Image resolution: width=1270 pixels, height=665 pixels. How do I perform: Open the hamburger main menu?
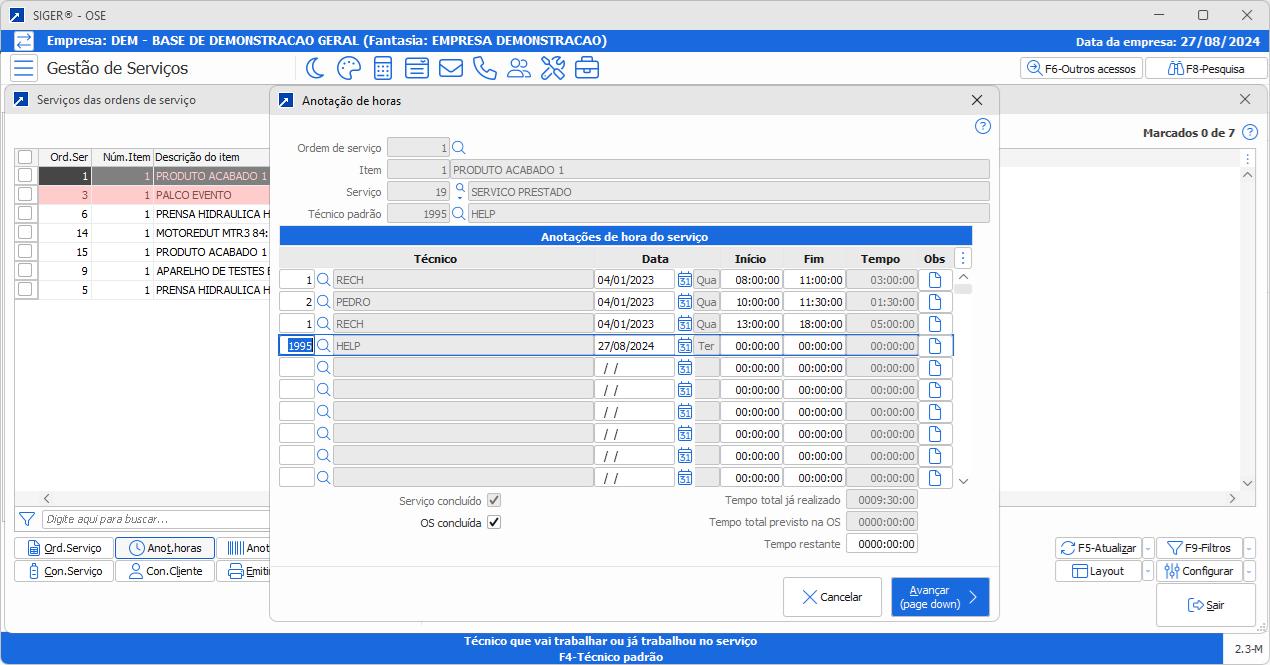tap(24, 68)
